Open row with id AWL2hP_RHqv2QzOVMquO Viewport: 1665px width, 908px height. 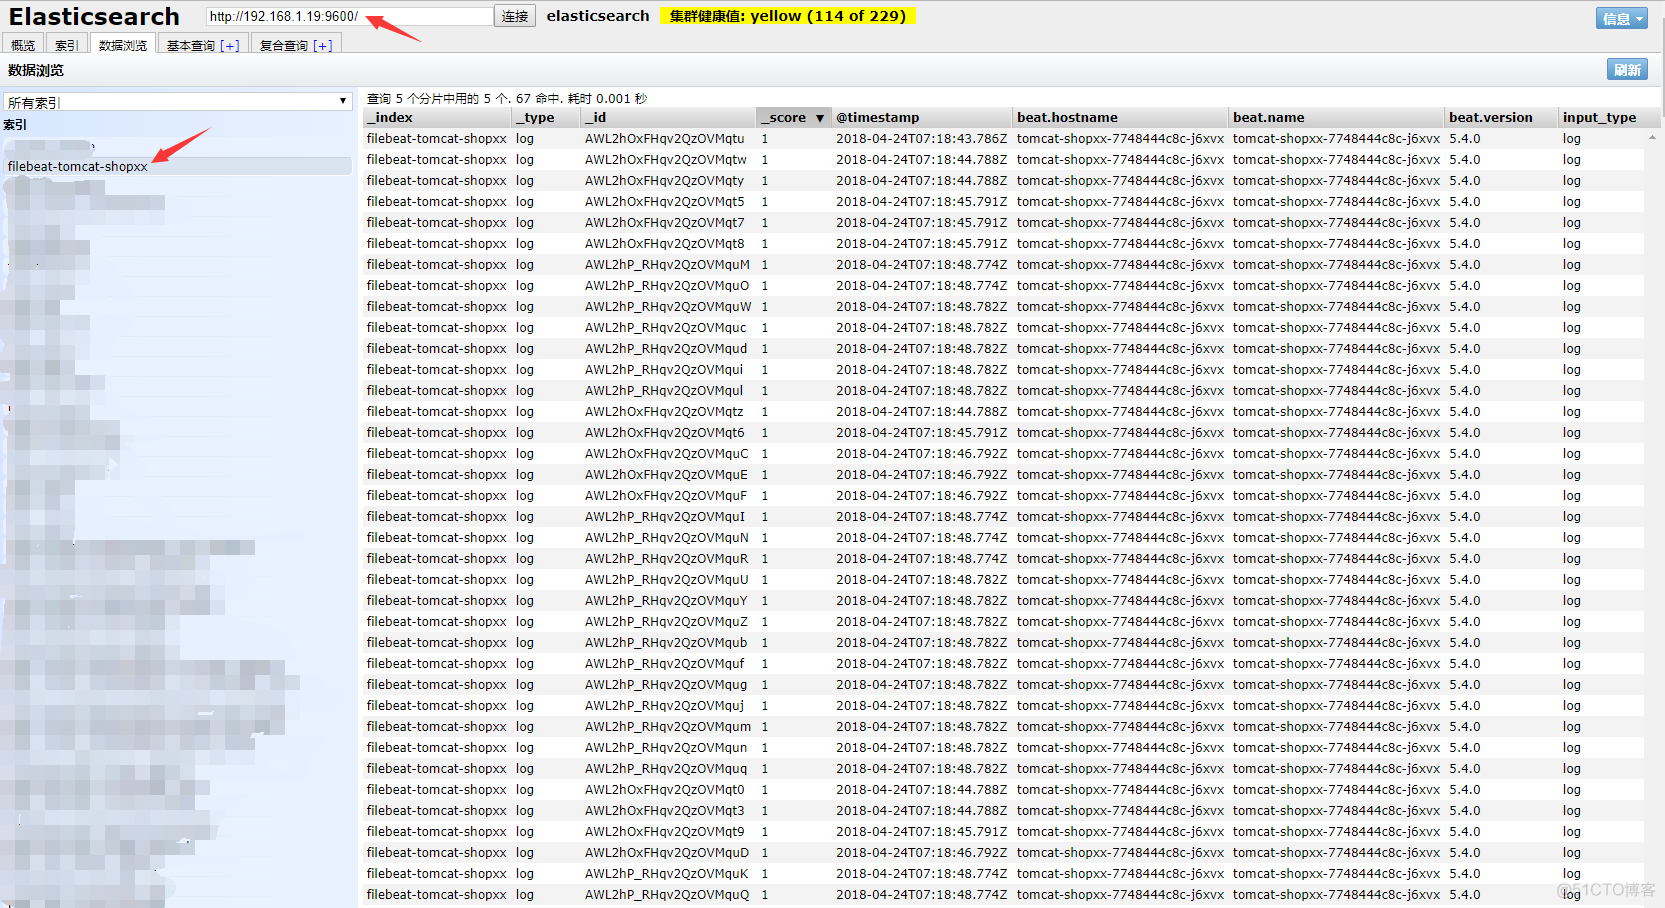(1004, 286)
